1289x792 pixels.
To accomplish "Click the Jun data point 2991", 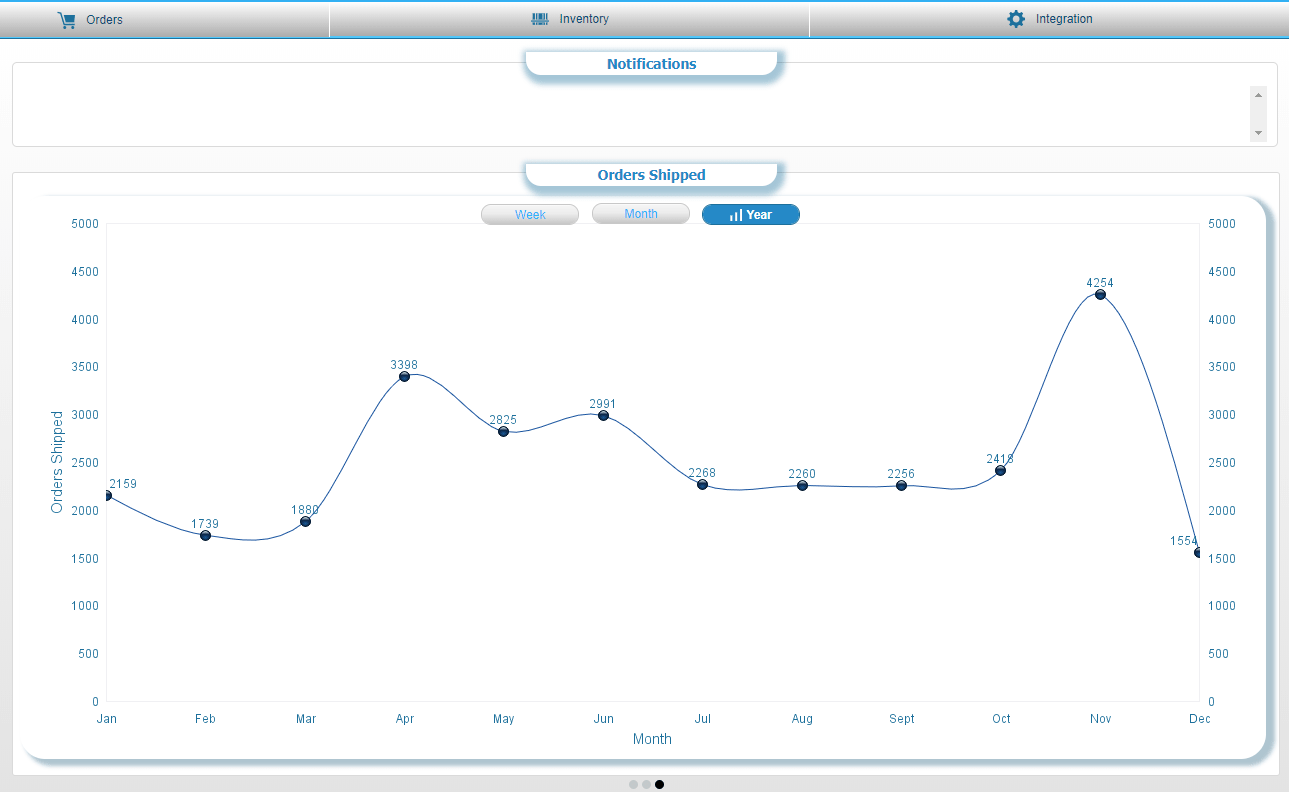I will [x=603, y=416].
